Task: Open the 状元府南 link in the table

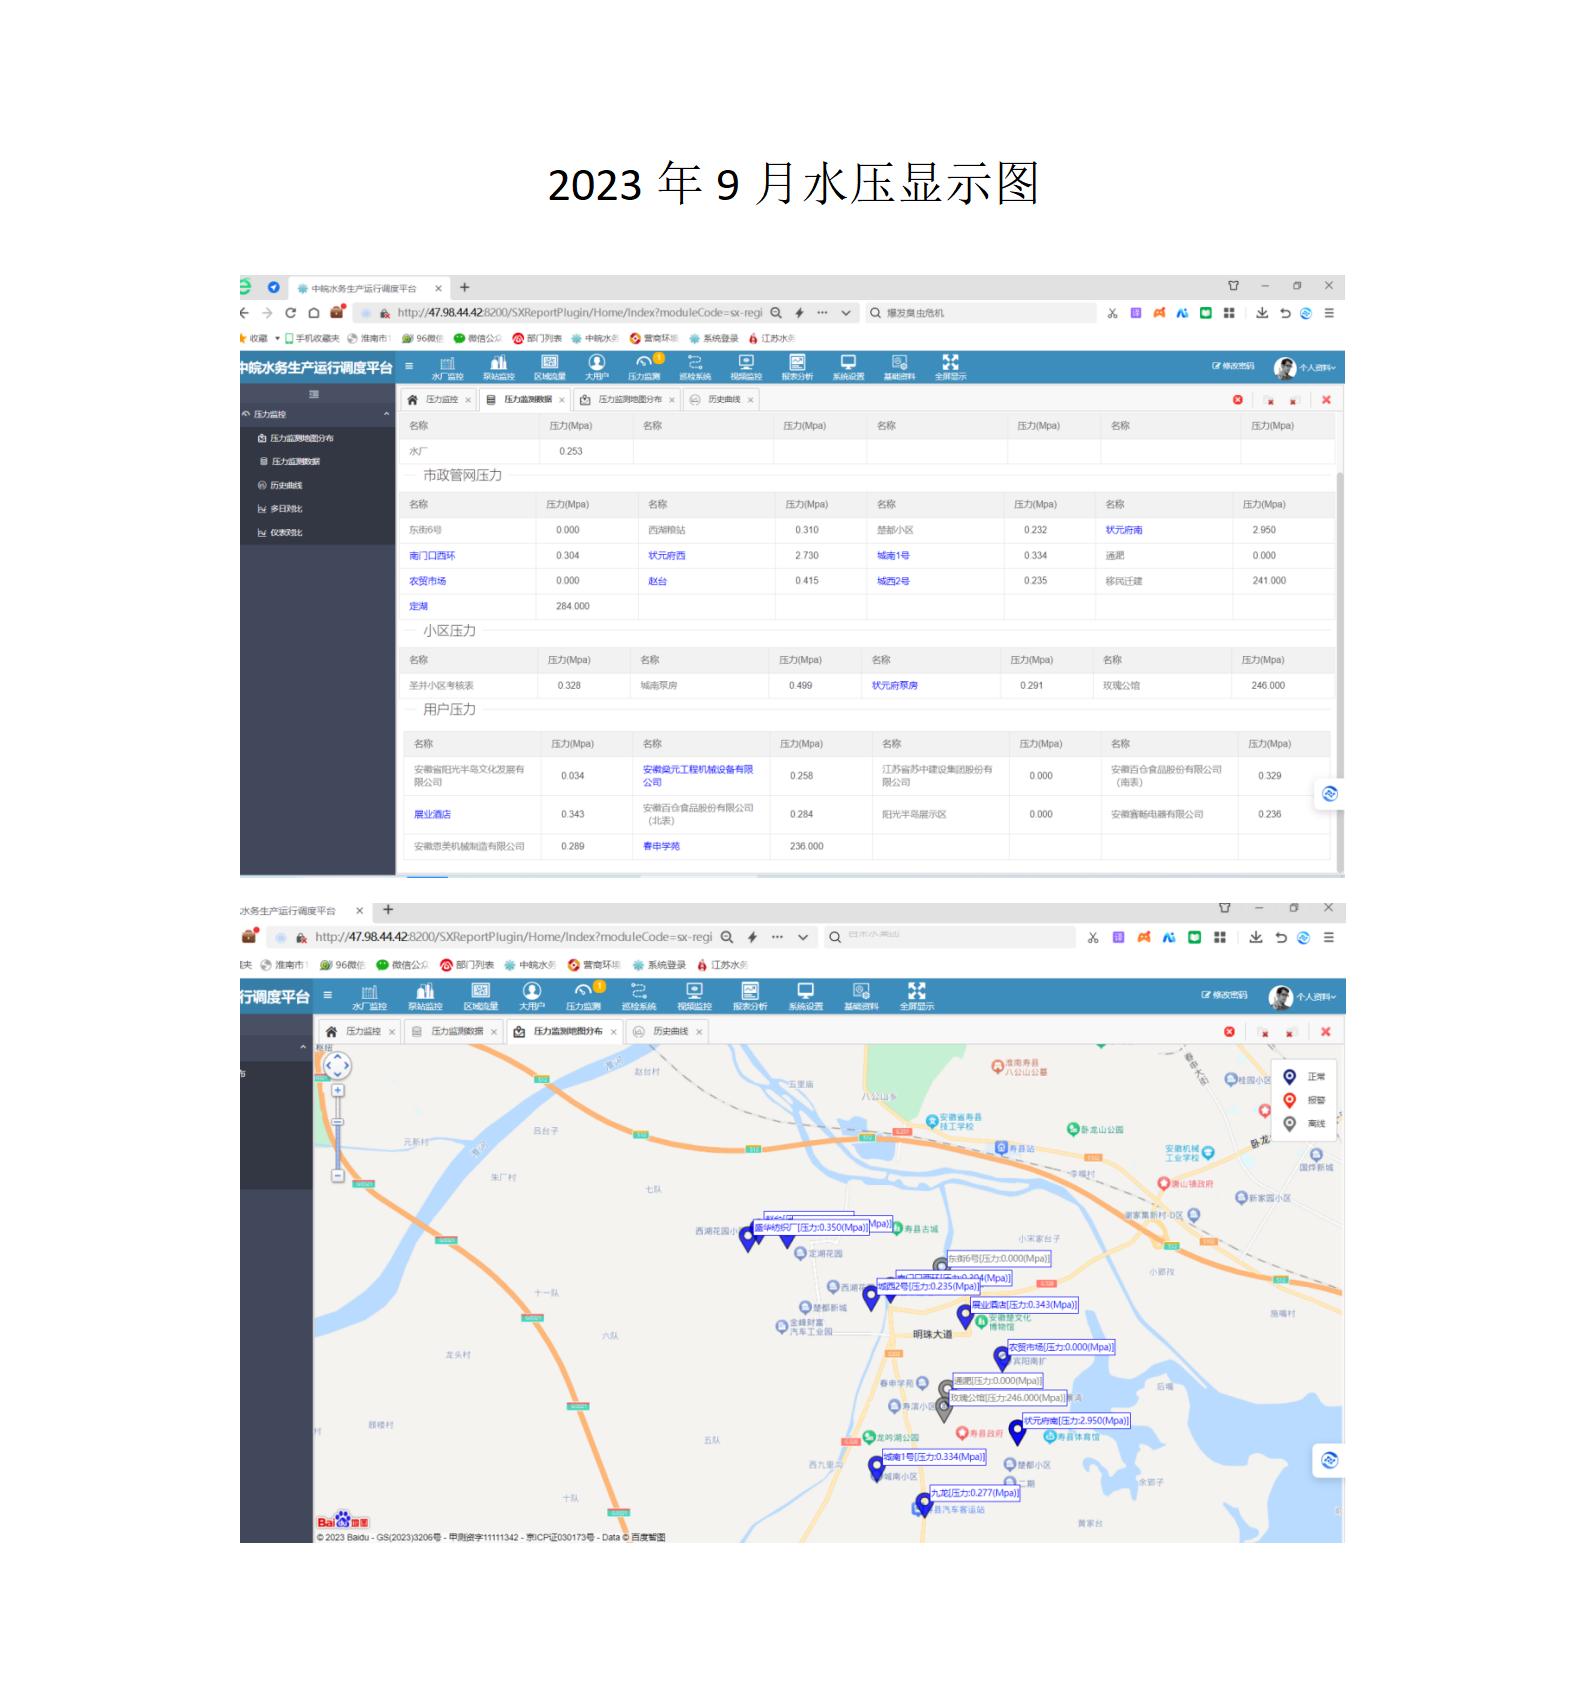Action: coord(1124,530)
